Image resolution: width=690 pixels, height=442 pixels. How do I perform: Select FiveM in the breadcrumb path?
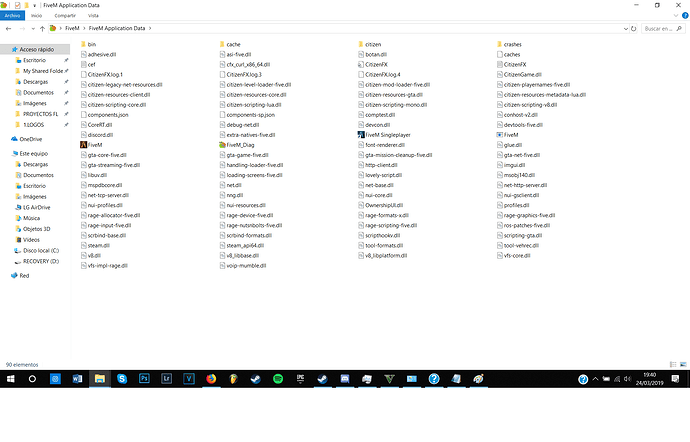tap(72, 28)
